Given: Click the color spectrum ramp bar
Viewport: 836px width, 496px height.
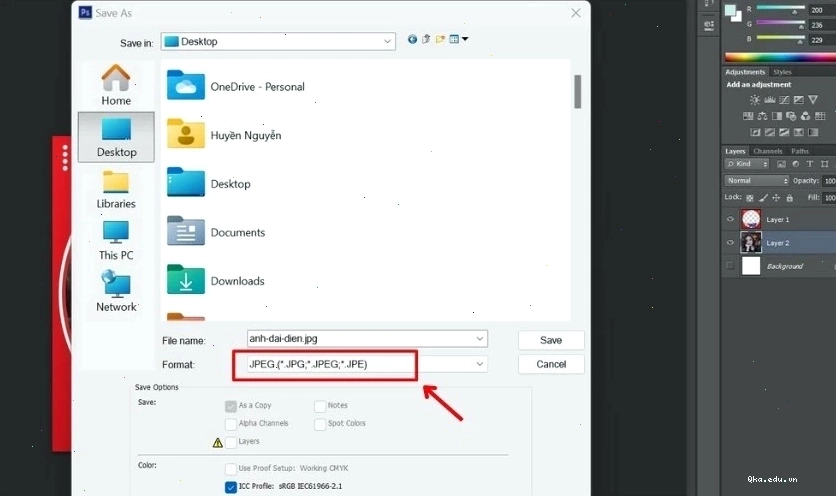Looking at the screenshot, I should pos(780,57).
